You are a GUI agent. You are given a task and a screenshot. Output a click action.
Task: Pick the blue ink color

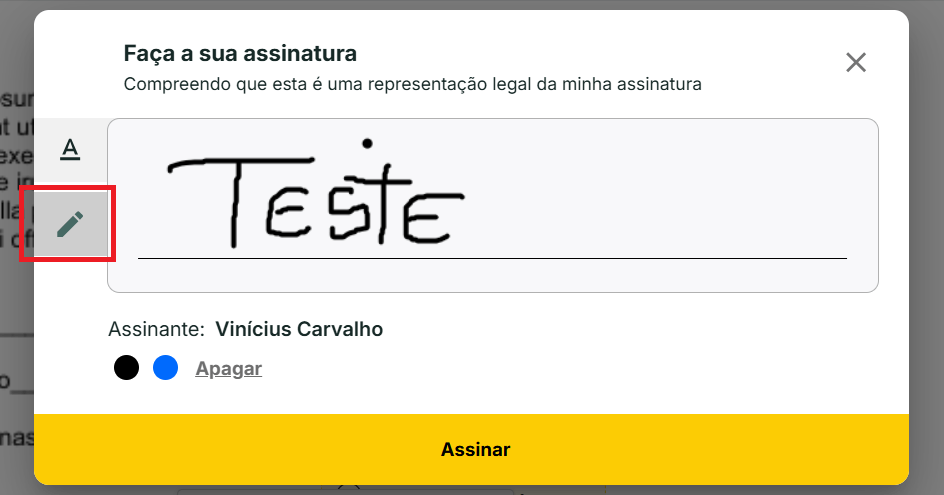click(x=165, y=368)
